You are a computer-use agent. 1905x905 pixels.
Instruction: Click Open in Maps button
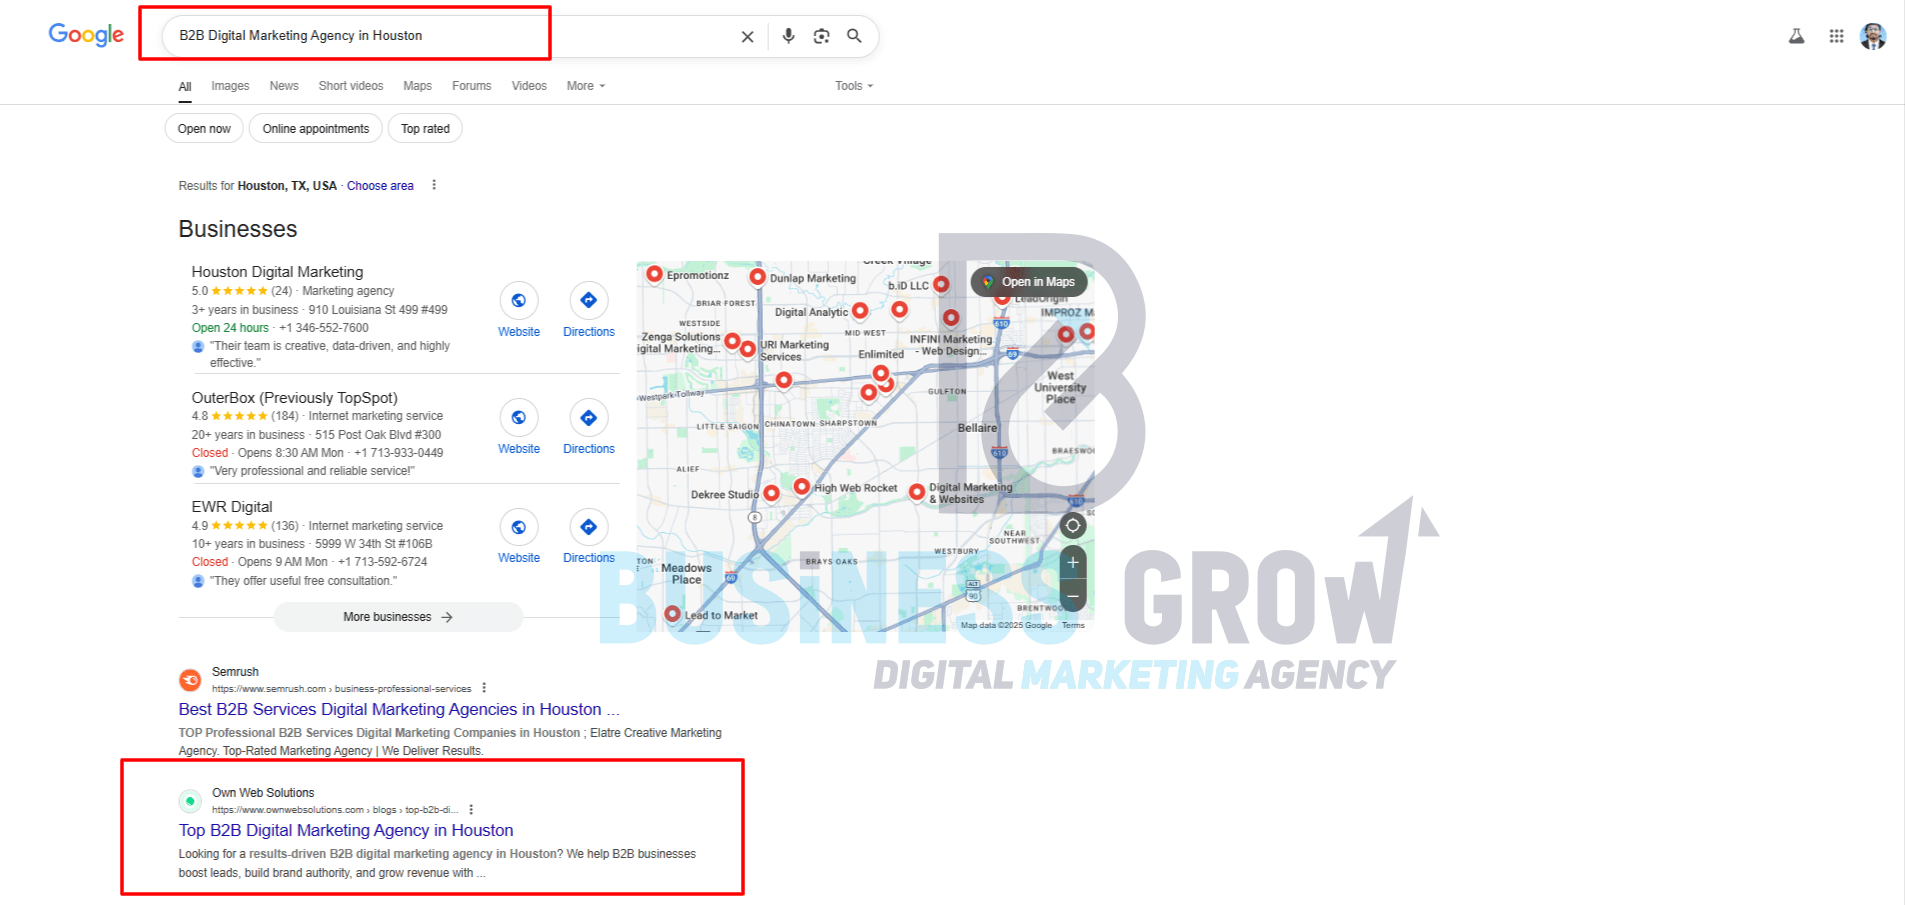(x=1029, y=282)
